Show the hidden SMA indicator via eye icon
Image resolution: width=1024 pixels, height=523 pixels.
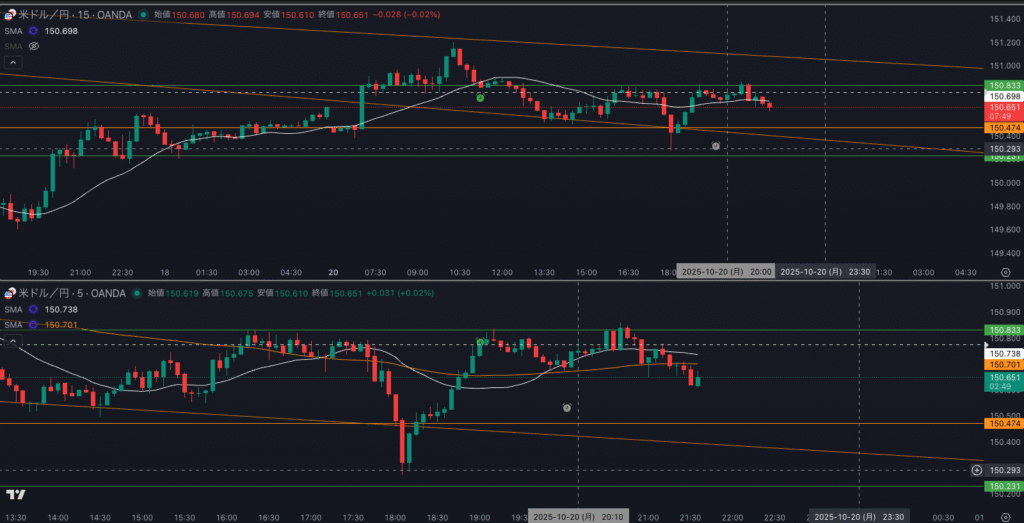(x=34, y=46)
